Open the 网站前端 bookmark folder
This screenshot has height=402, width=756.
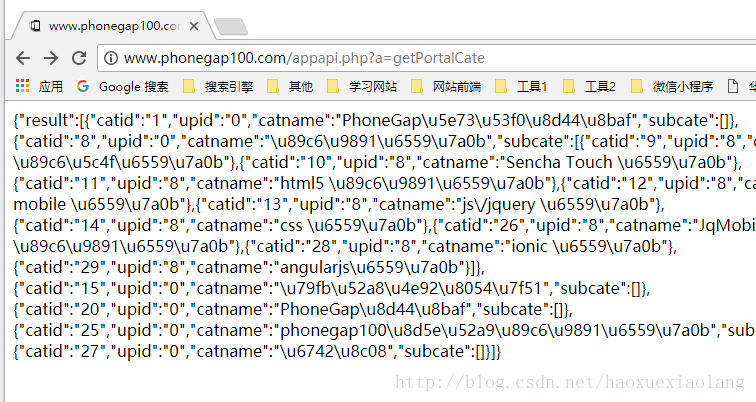coord(446,86)
